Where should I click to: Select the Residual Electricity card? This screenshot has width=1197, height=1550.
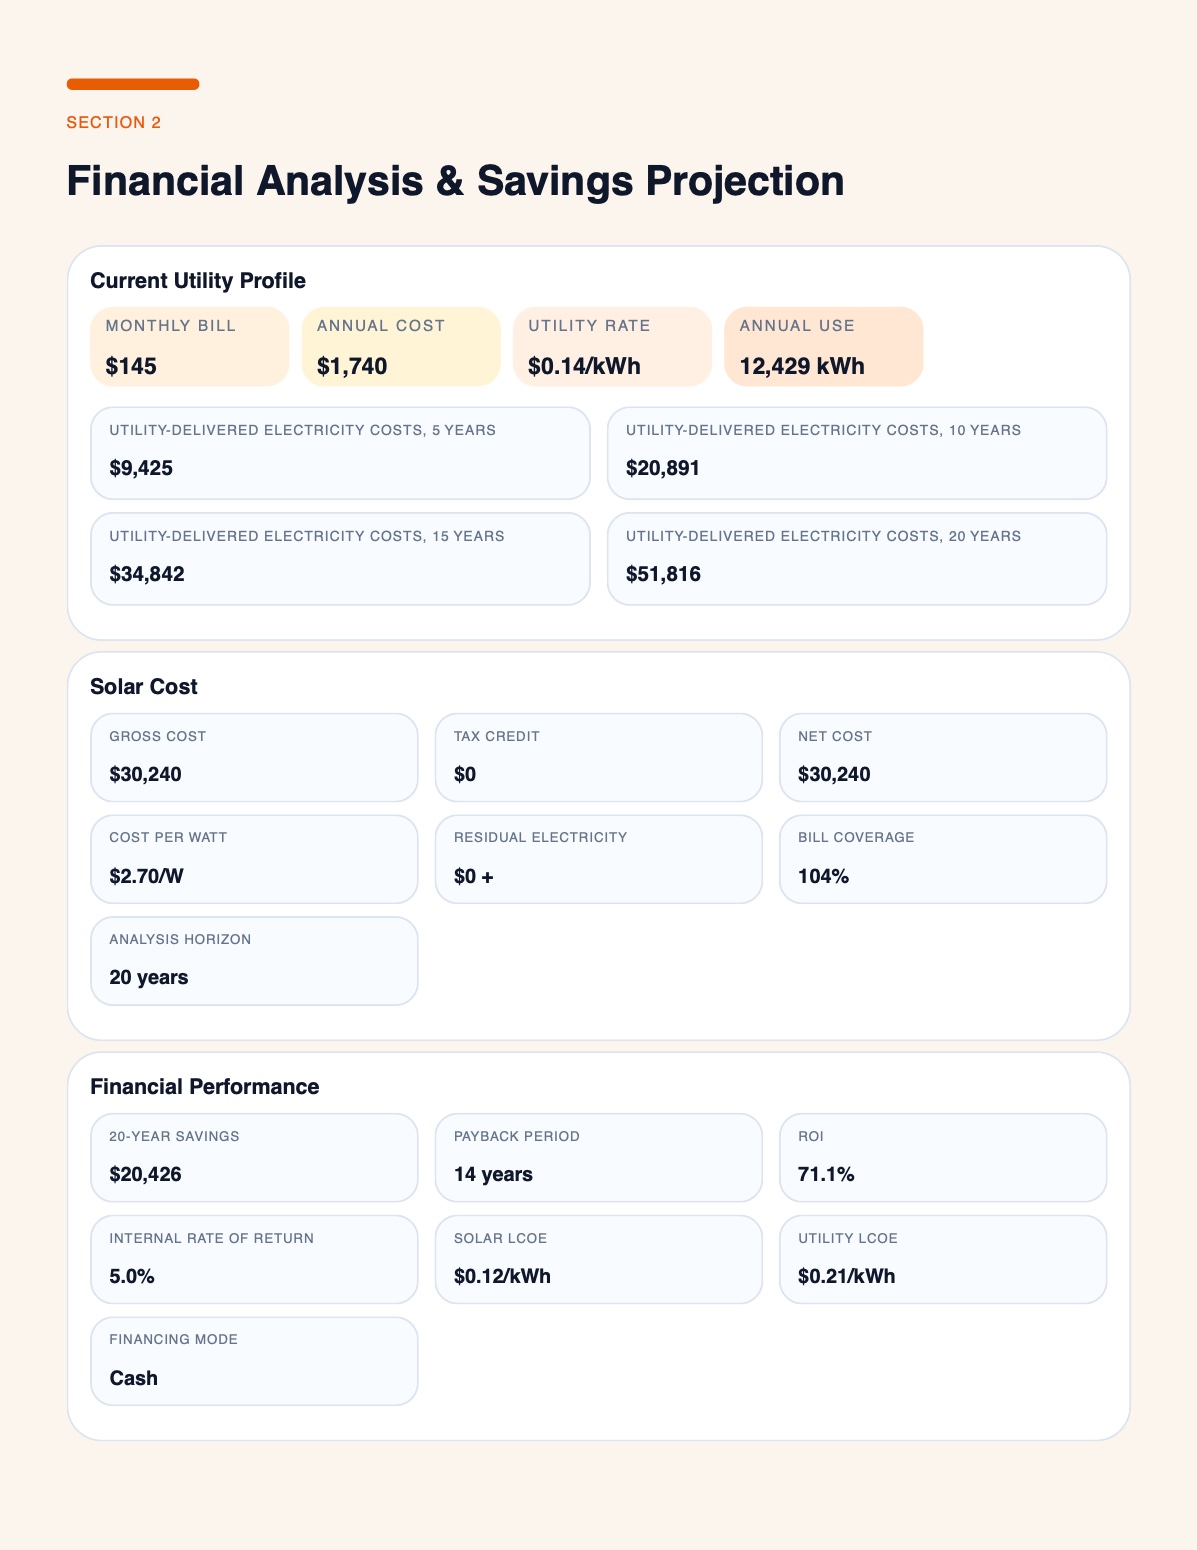coord(599,859)
